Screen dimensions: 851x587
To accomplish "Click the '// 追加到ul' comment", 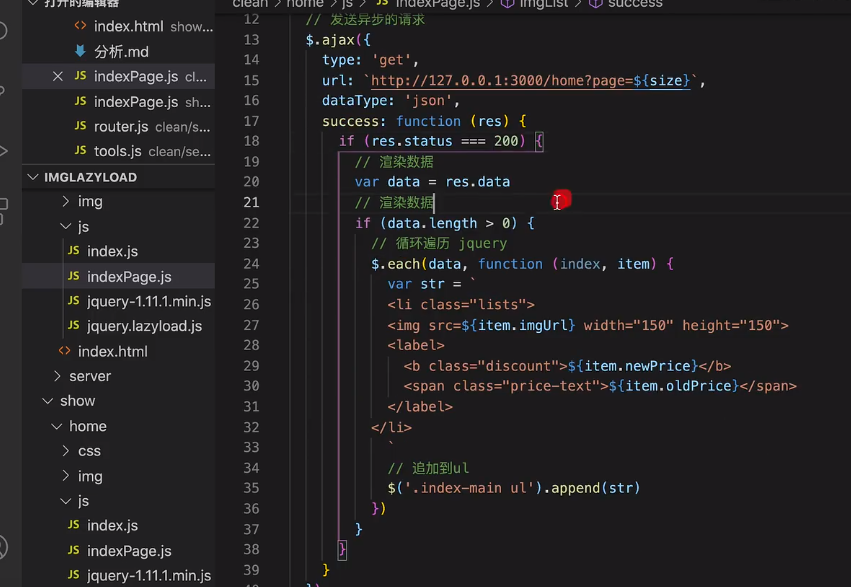I will [x=428, y=468].
